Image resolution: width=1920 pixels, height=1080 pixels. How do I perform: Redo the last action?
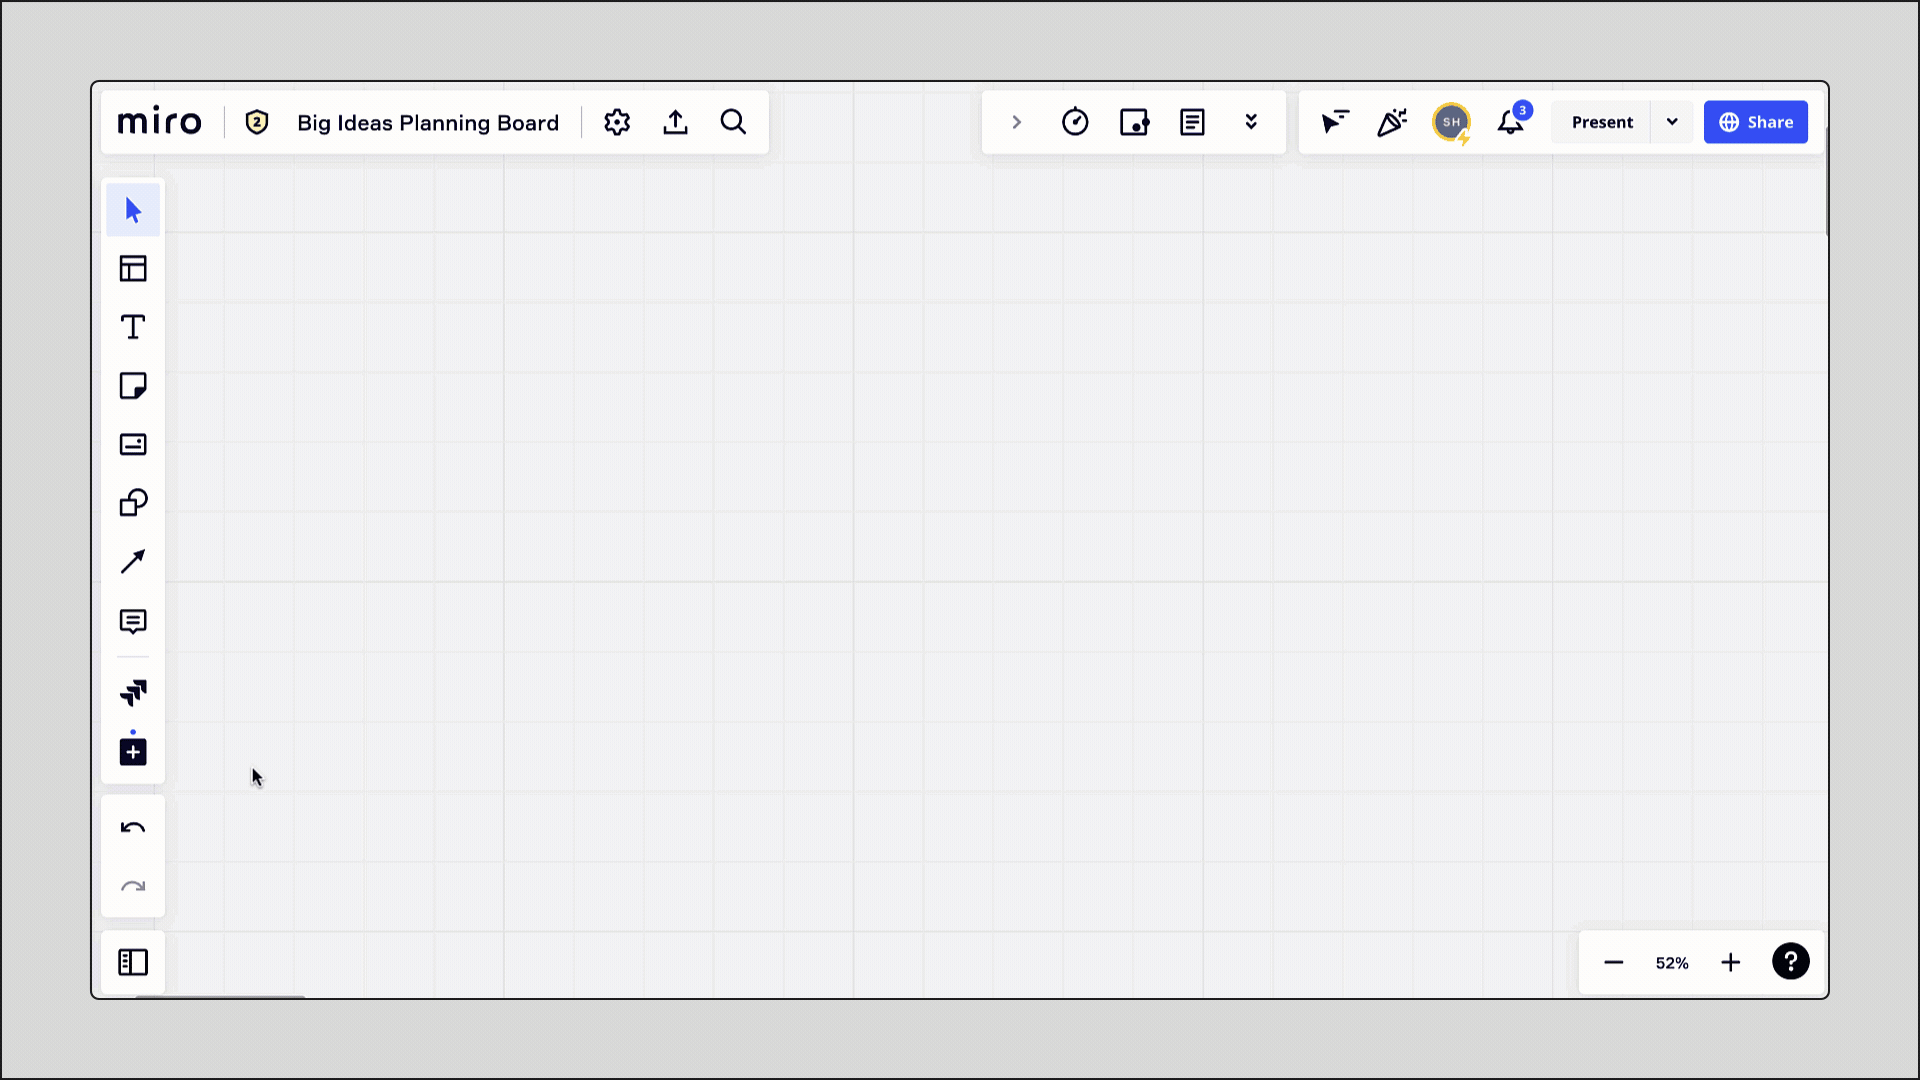coord(133,886)
